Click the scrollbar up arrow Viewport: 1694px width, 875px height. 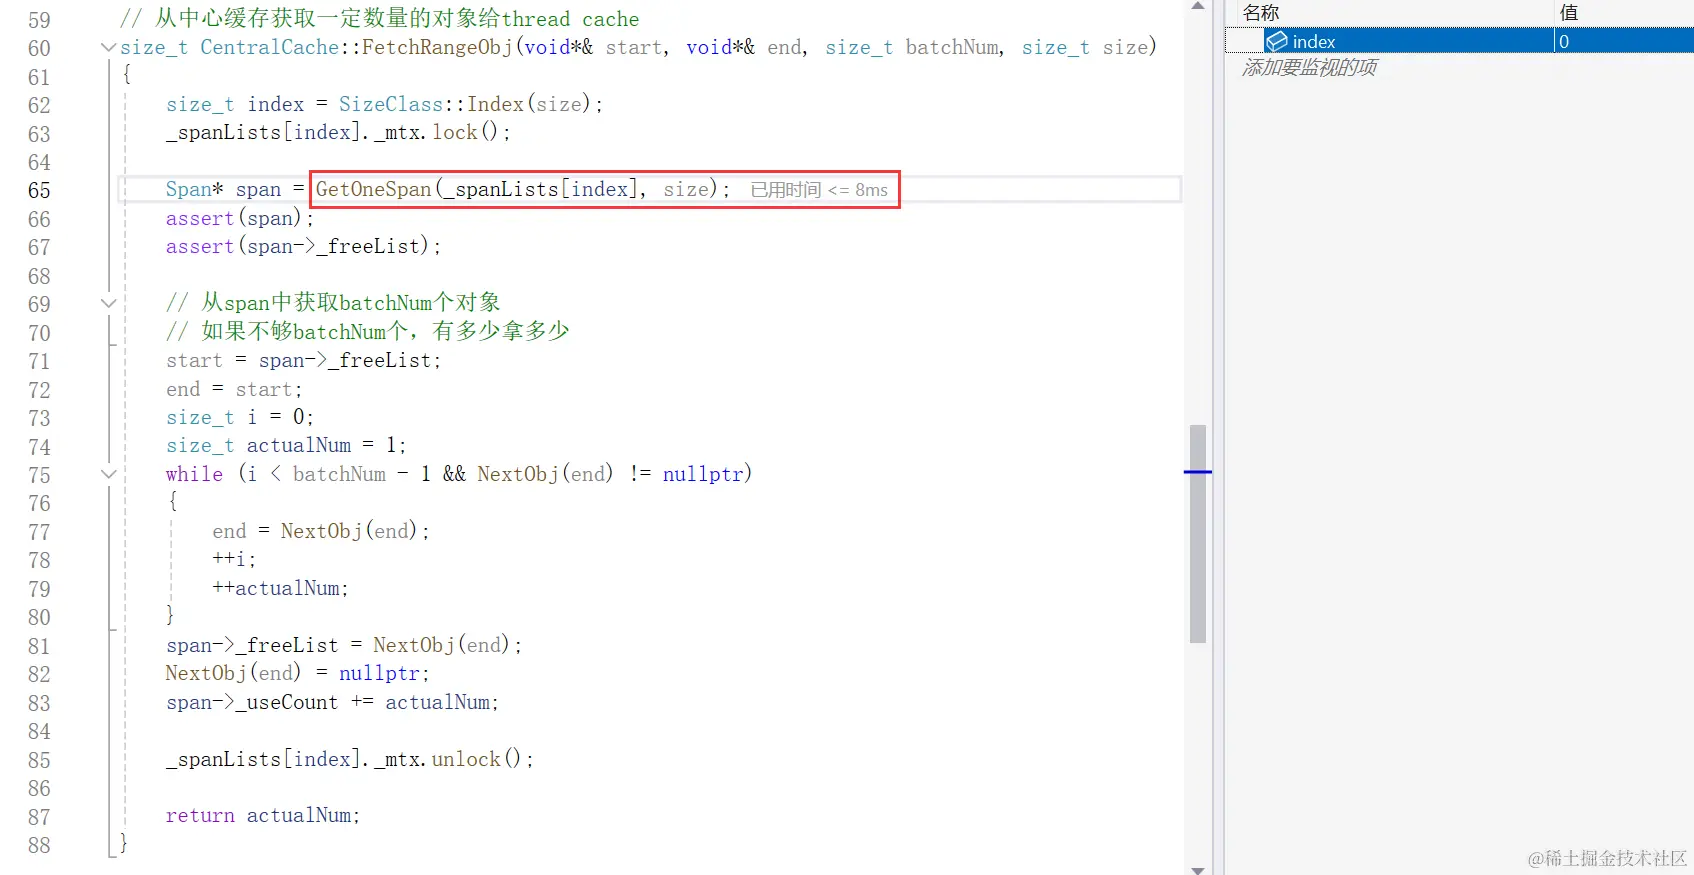(1198, 7)
